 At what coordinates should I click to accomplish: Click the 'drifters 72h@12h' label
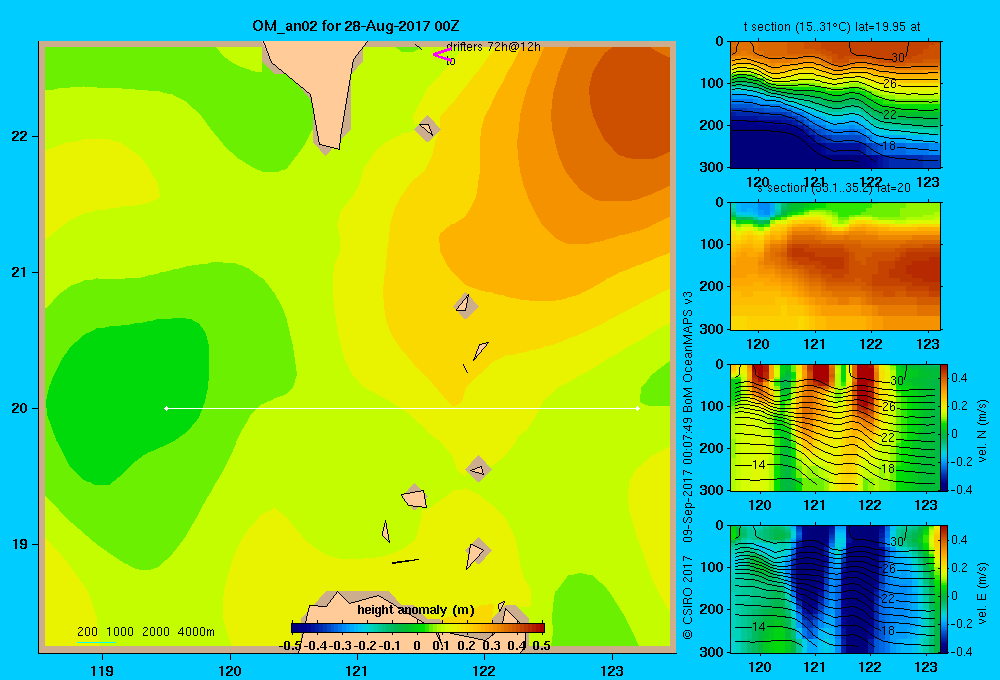[494, 47]
